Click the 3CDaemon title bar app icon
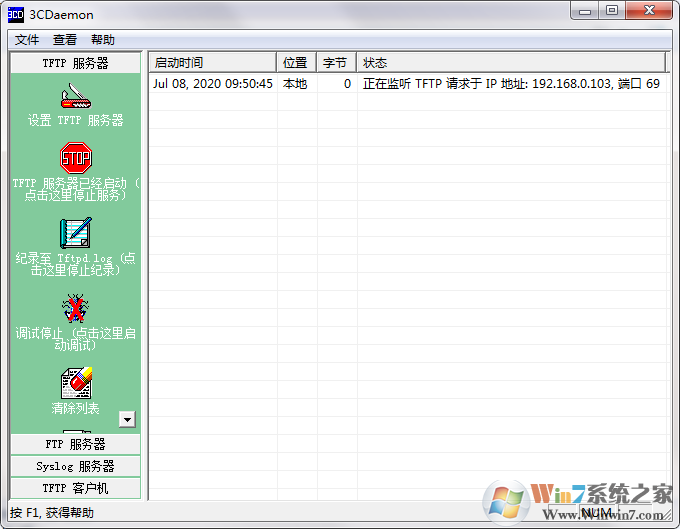 click(x=15, y=14)
